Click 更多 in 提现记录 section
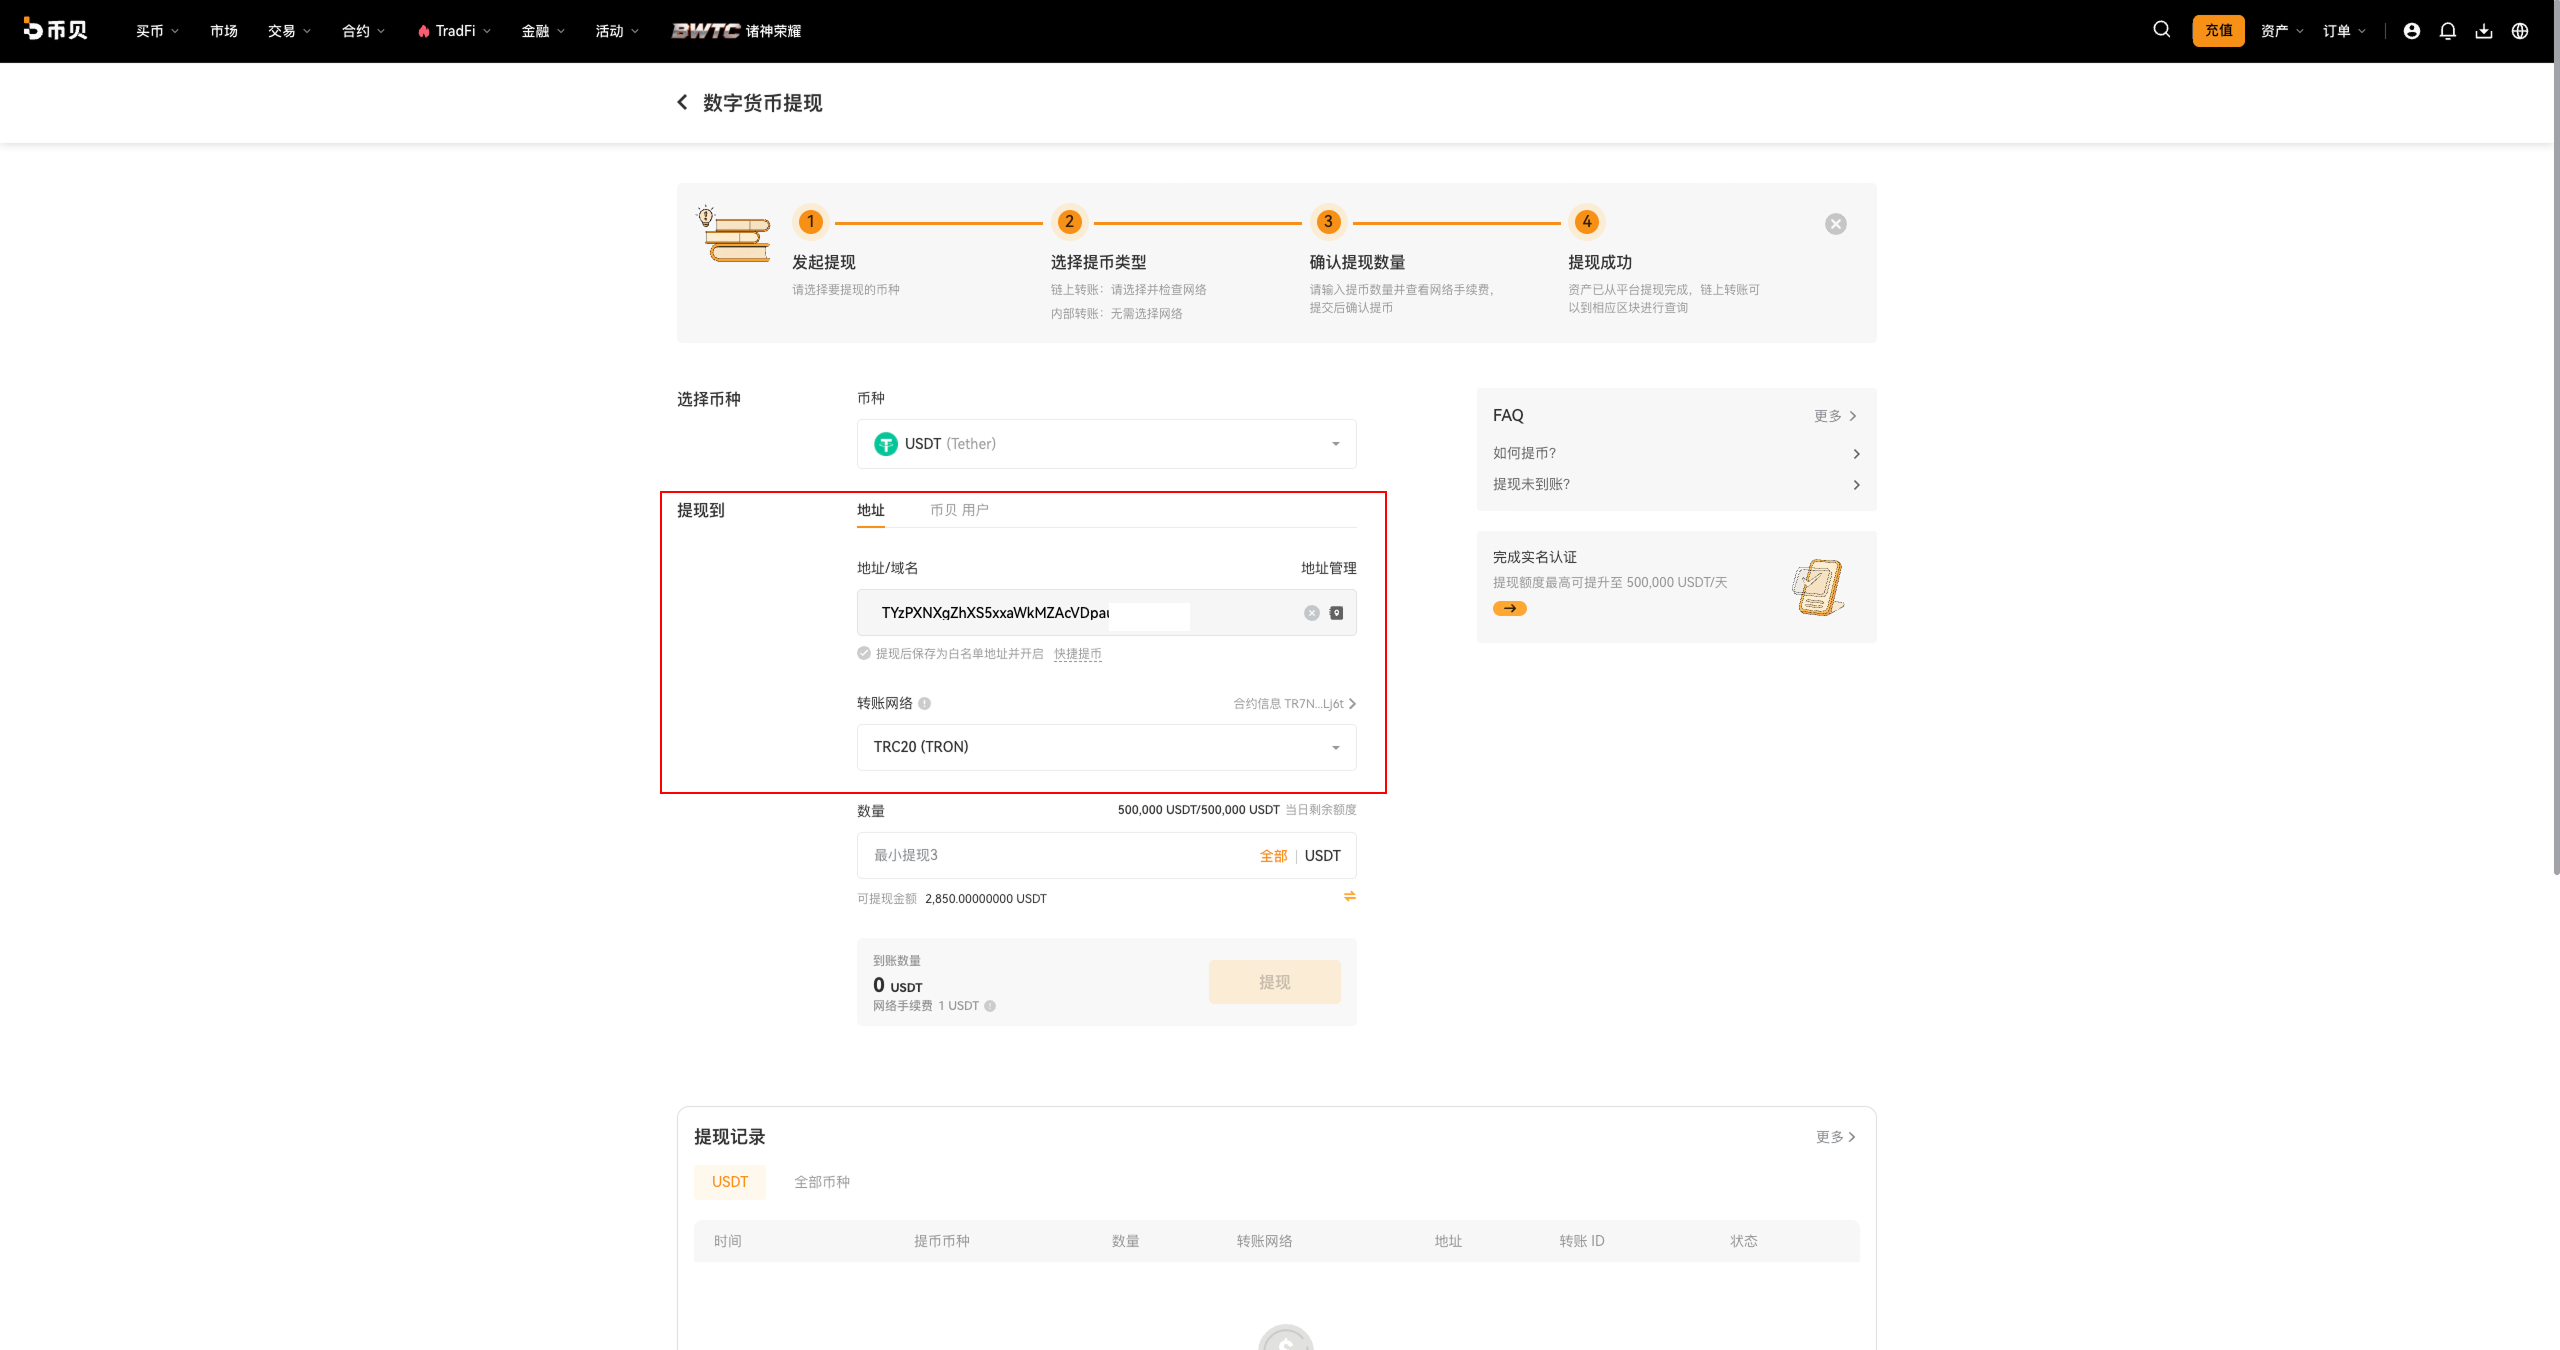The width and height of the screenshot is (2560, 1350). coord(1836,1137)
